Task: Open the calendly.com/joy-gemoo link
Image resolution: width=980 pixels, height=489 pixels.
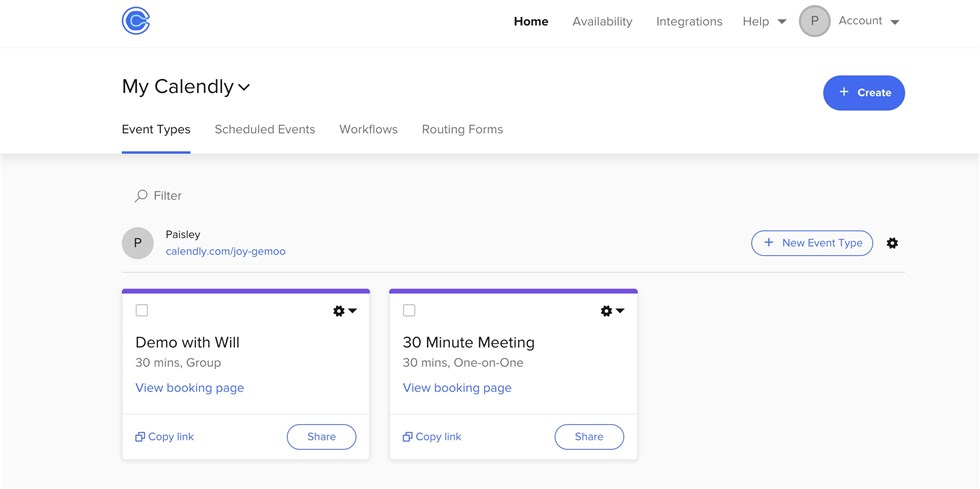Action: pos(226,251)
